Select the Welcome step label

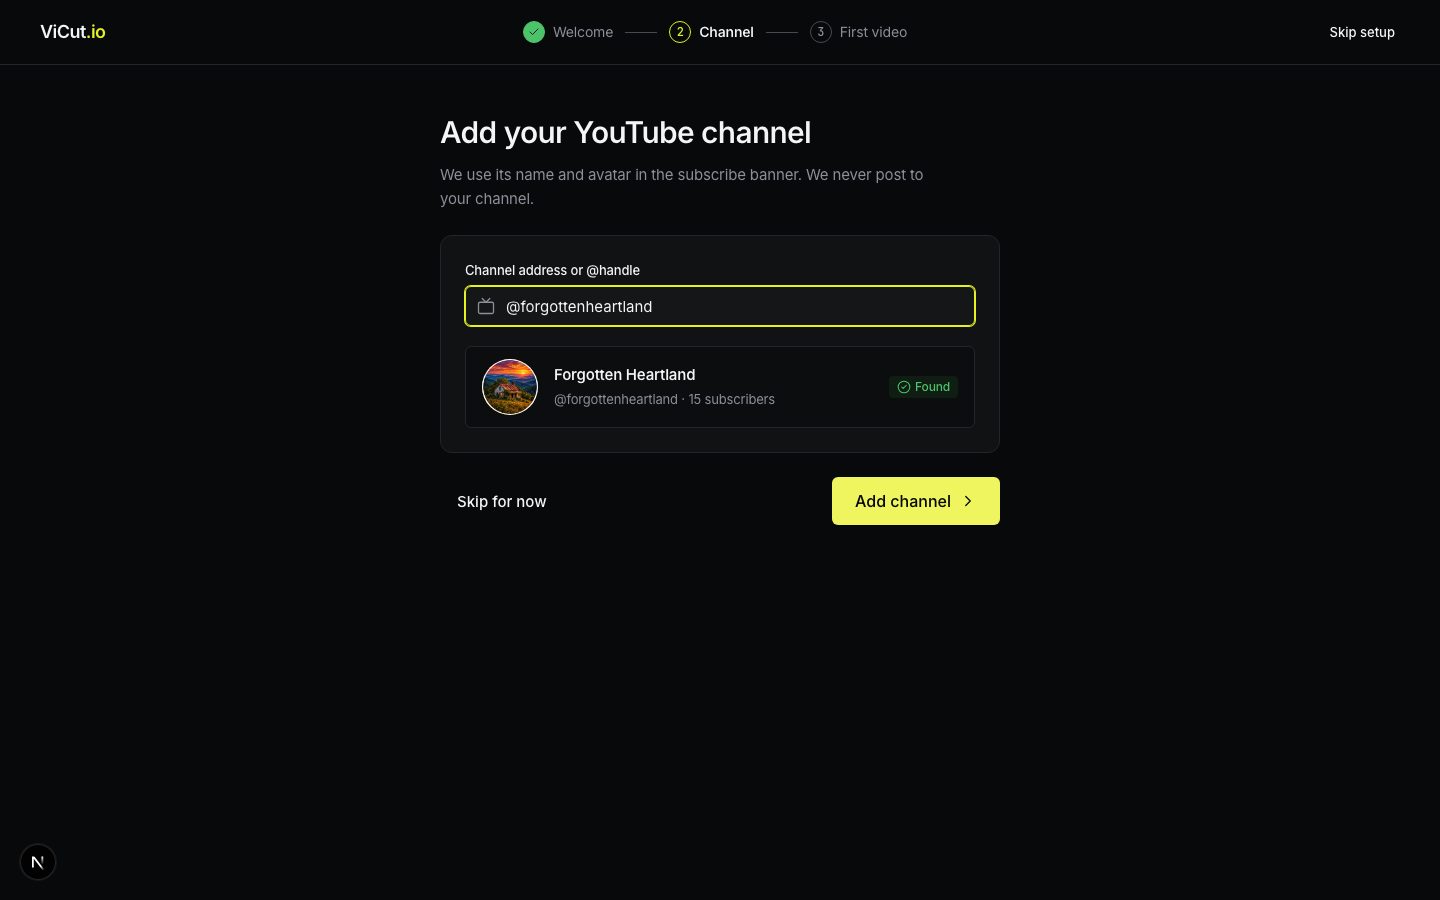click(583, 32)
